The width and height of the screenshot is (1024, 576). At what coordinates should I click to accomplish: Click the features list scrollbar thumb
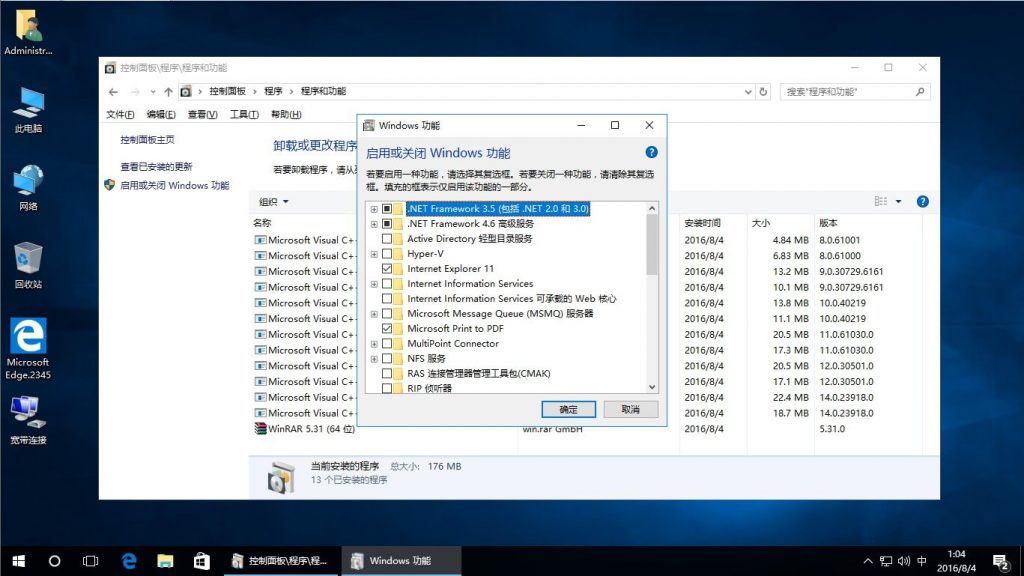652,245
